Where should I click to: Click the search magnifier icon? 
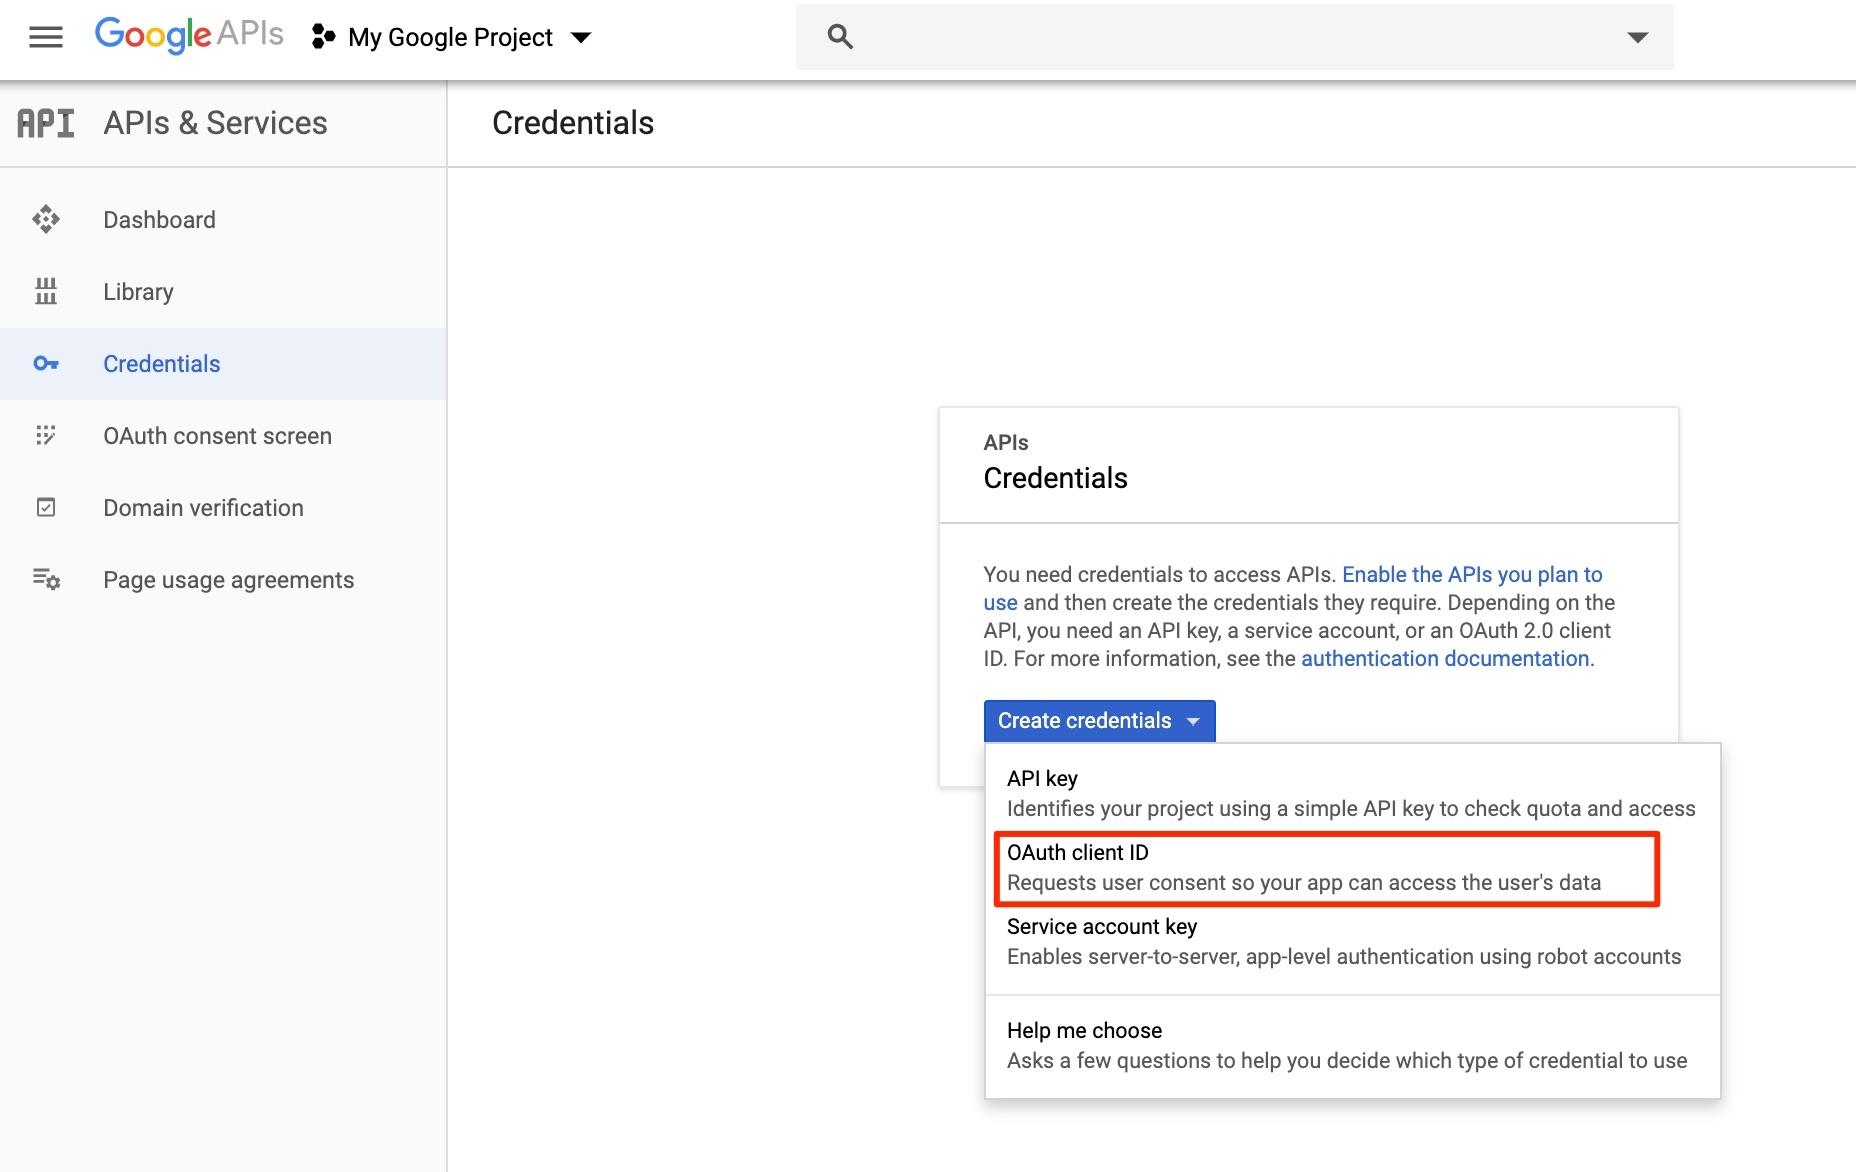coord(840,37)
